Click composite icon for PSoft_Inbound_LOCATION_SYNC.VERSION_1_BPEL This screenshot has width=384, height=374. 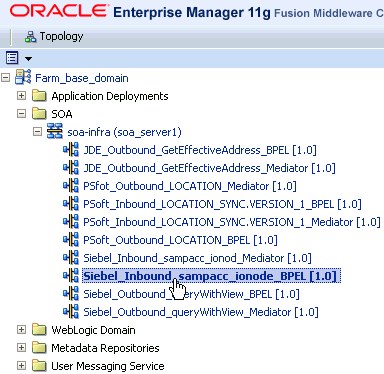coord(71,204)
